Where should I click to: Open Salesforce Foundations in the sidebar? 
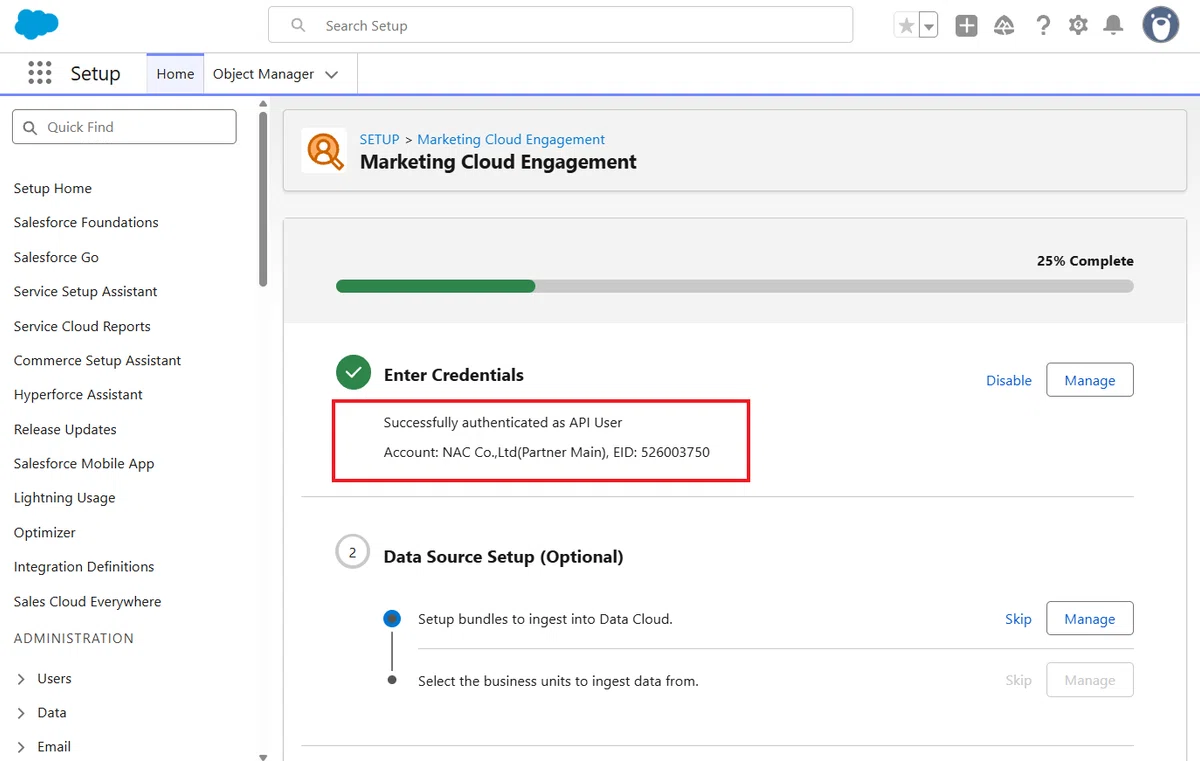[x=86, y=222]
